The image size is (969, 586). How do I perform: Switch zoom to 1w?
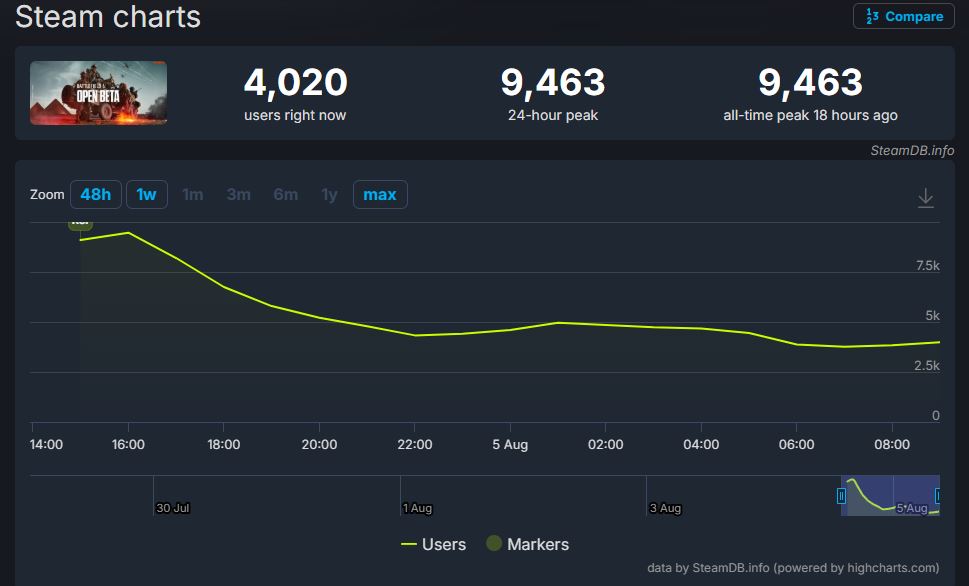(x=146, y=194)
